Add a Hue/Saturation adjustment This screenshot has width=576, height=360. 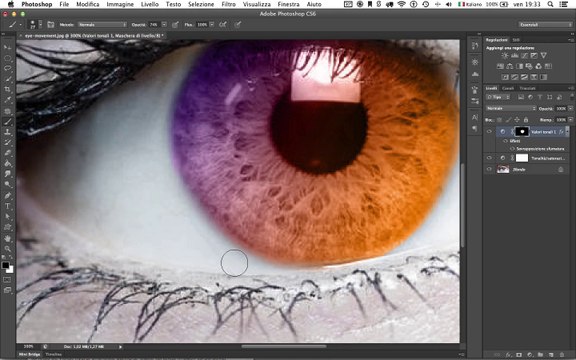[x=500, y=66]
